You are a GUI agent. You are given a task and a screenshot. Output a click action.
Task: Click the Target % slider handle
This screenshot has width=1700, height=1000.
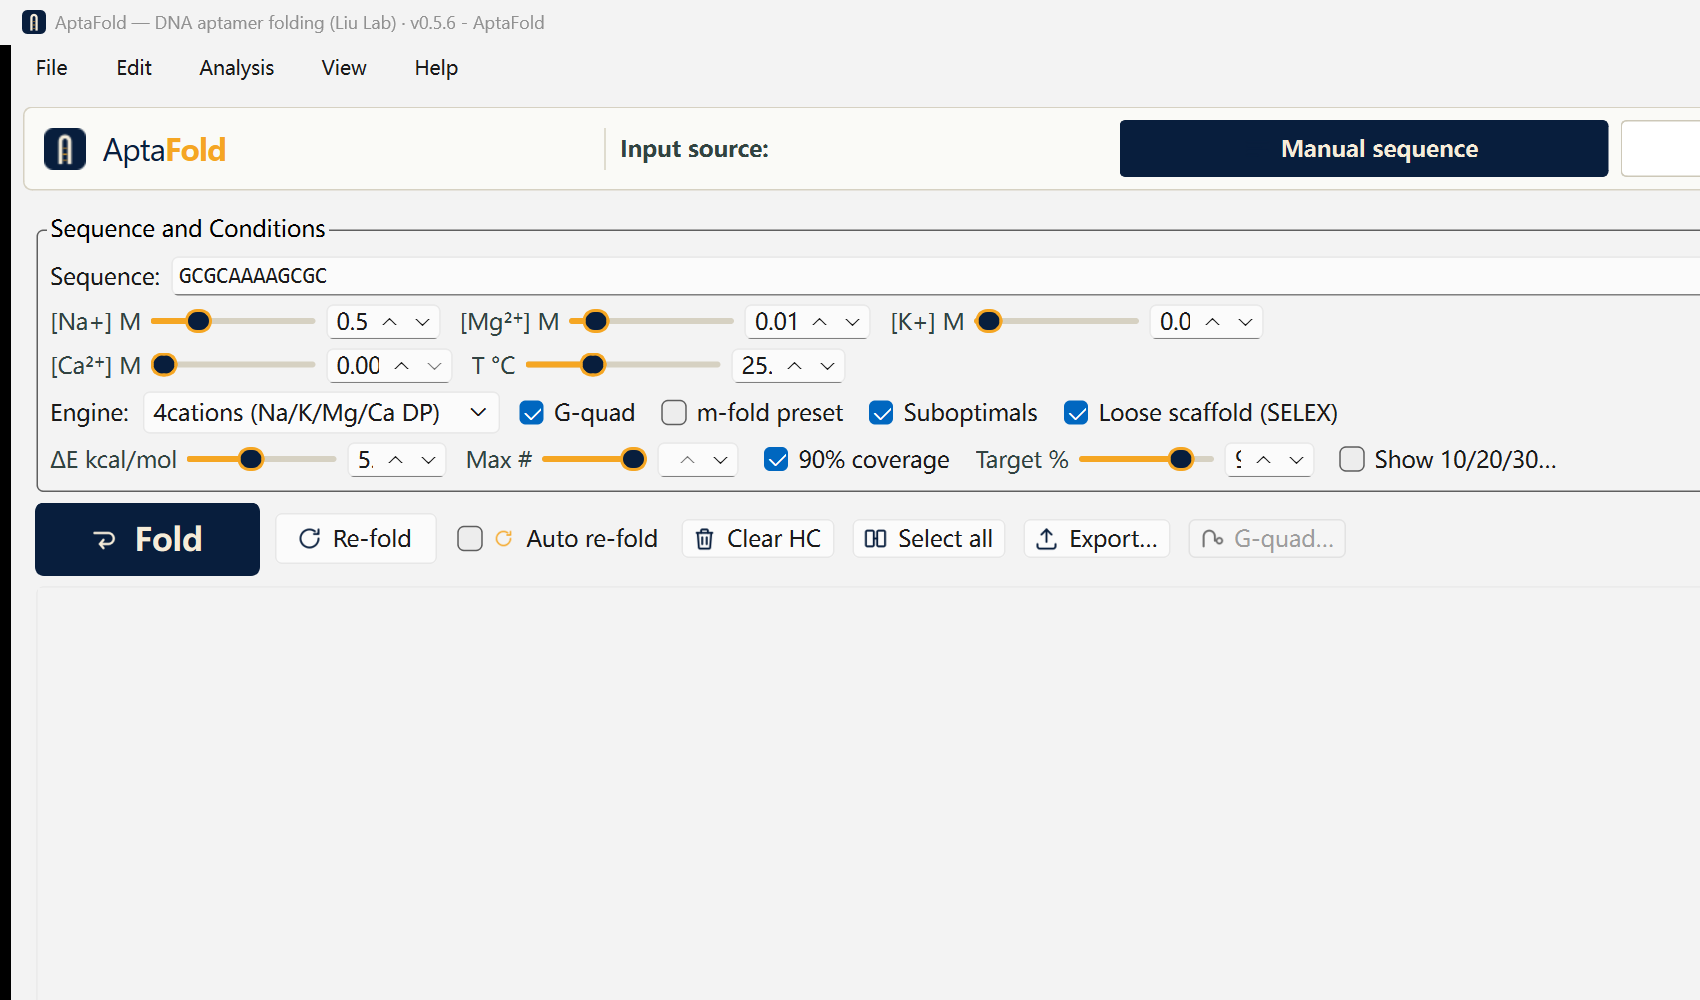tap(1181, 459)
